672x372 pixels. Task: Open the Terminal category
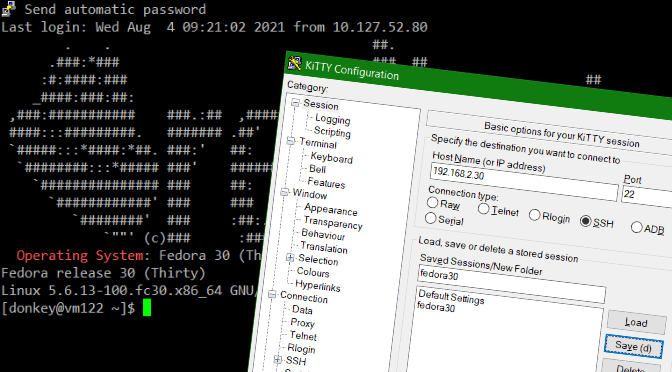[318, 142]
